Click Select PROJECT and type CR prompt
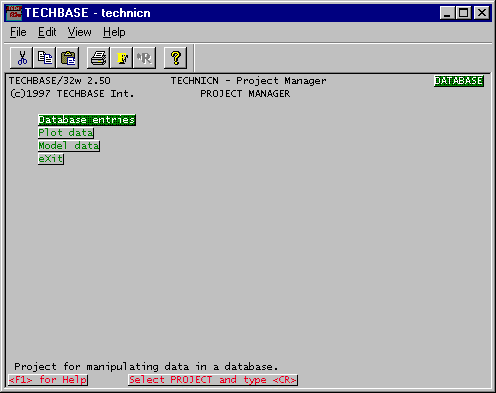 pos(213,380)
